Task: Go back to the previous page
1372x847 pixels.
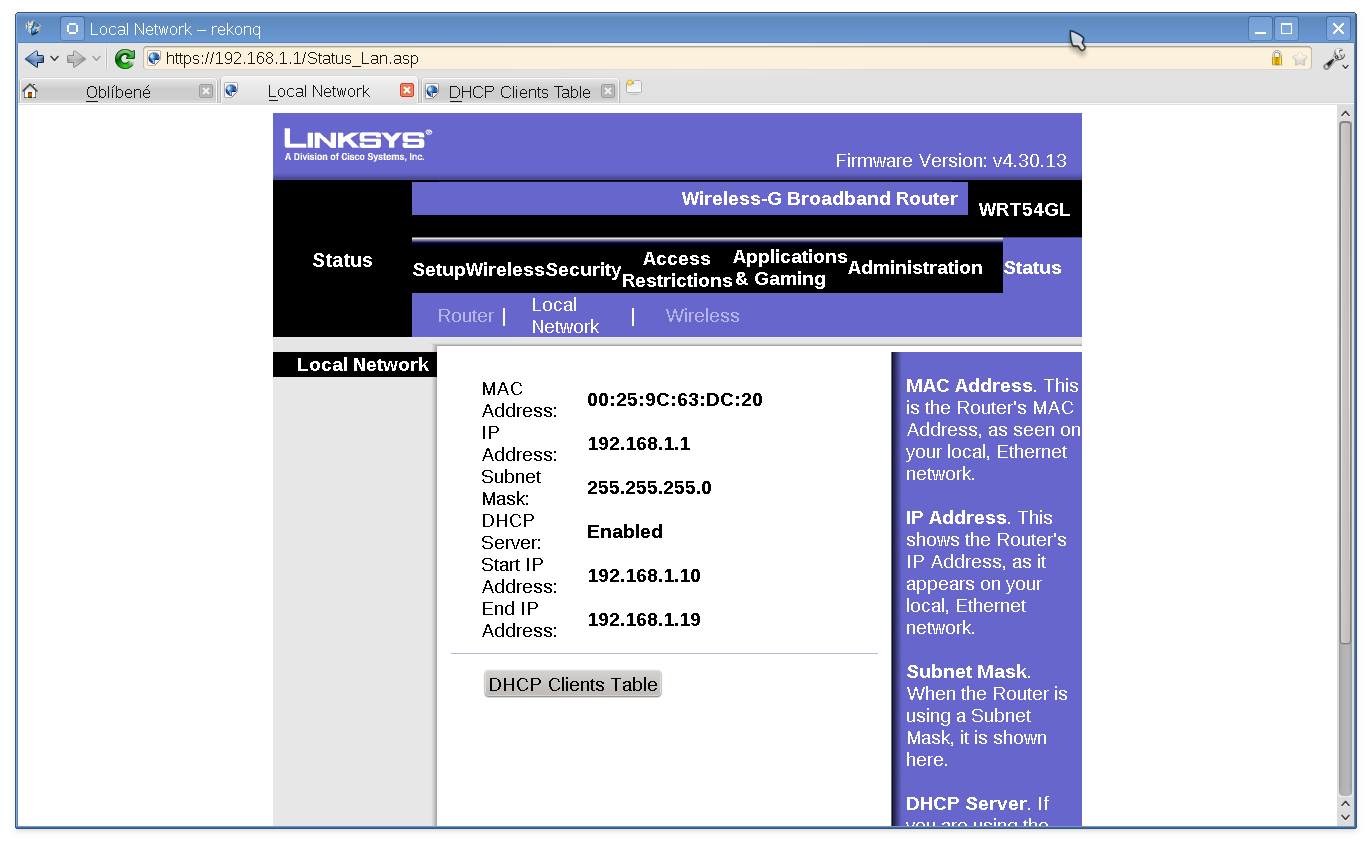Action: point(34,59)
